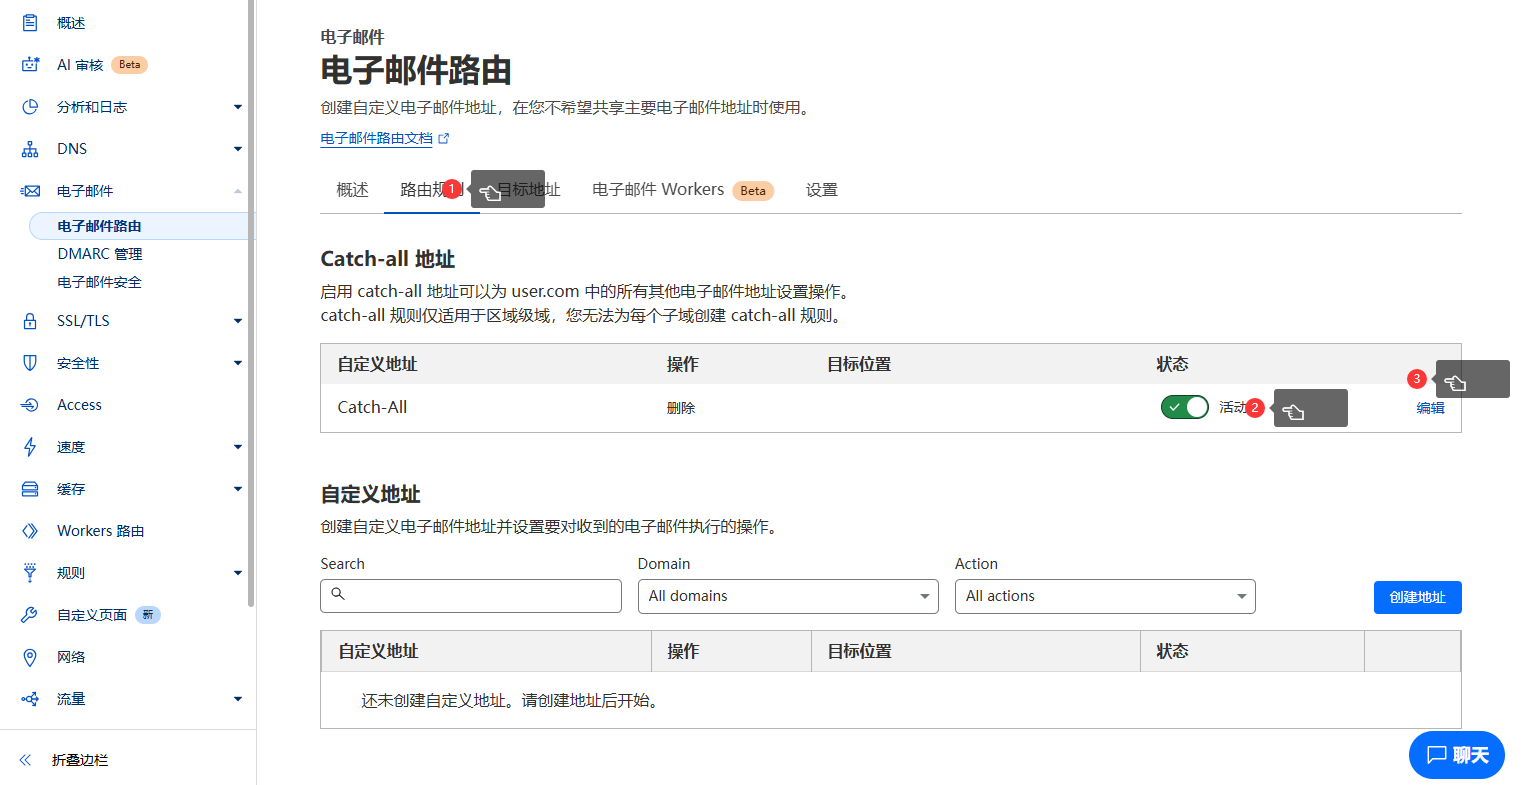Click the Workers 路由 icon
The height and width of the screenshot is (785, 1524).
tap(30, 531)
